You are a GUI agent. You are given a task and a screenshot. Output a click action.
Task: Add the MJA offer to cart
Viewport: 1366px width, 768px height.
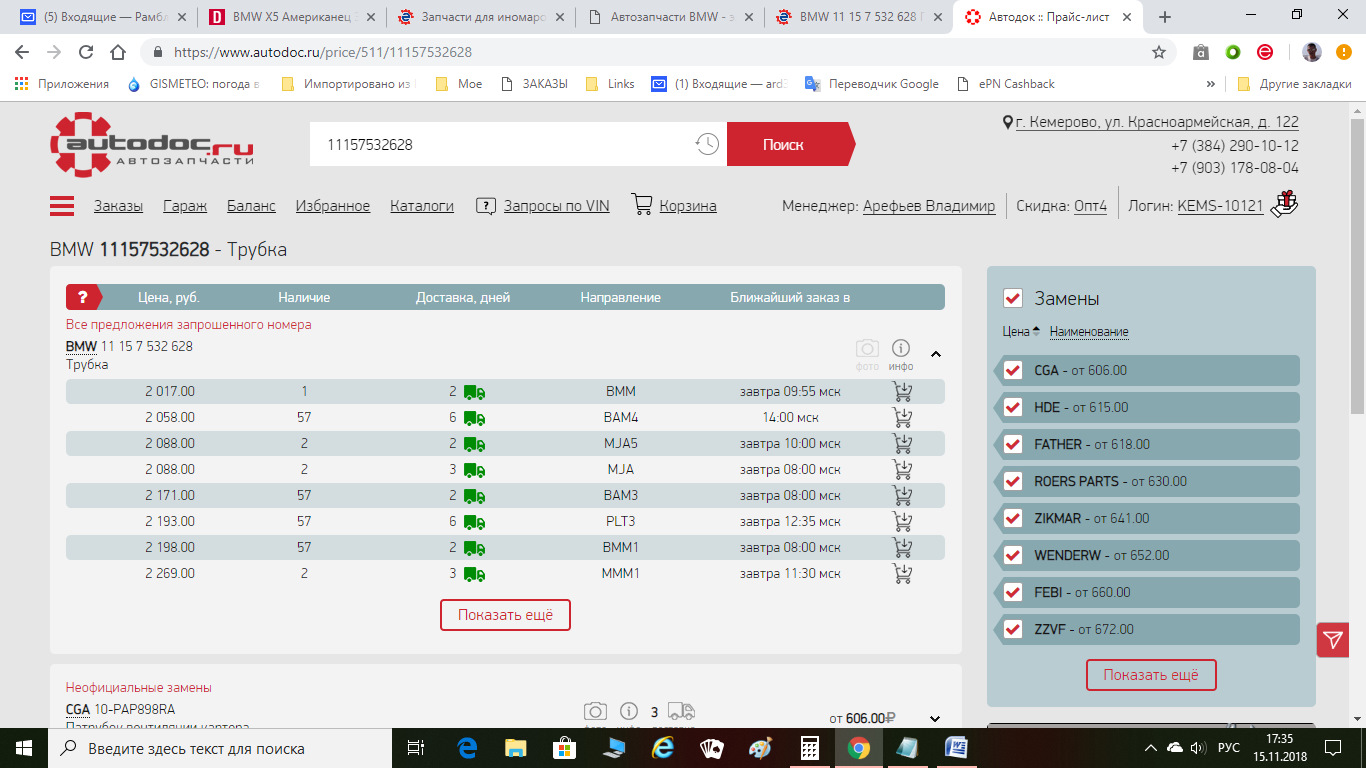point(902,469)
